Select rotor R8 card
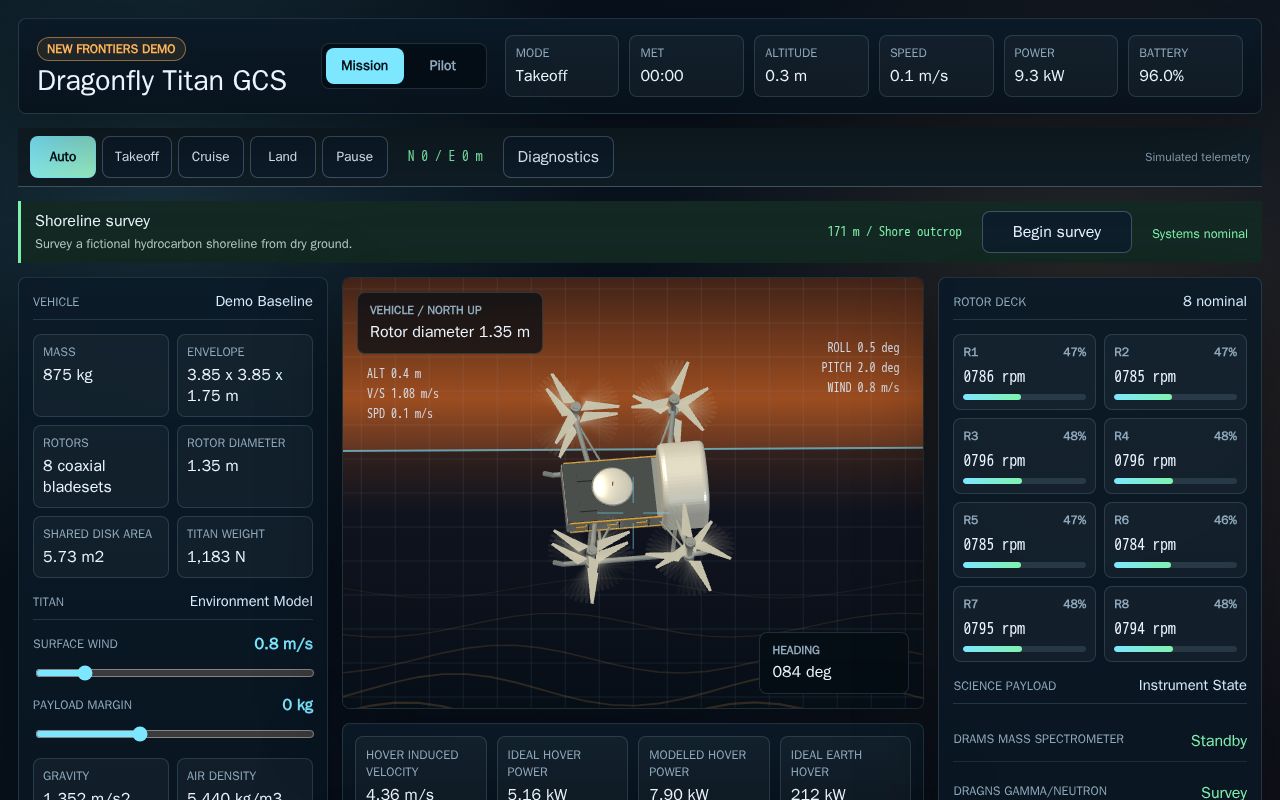 pos(1175,624)
